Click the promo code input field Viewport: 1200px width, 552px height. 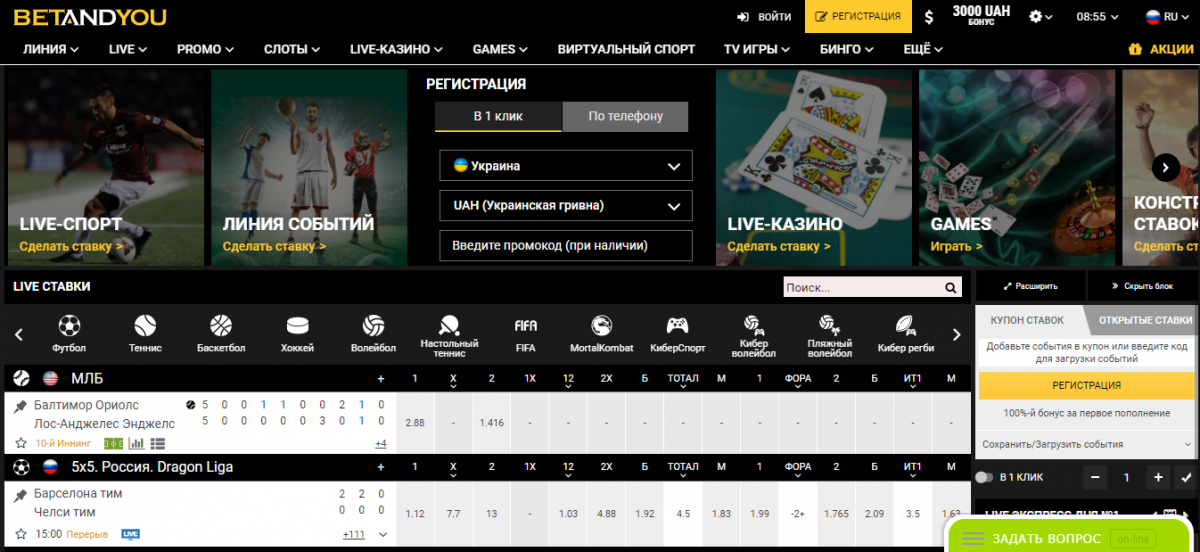click(566, 245)
